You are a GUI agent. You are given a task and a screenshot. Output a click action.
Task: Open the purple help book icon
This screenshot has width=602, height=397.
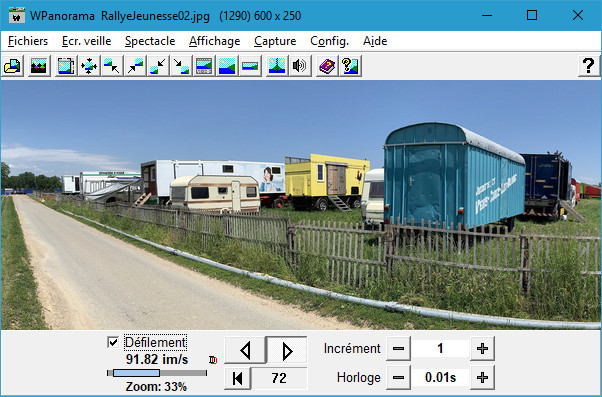[327, 66]
